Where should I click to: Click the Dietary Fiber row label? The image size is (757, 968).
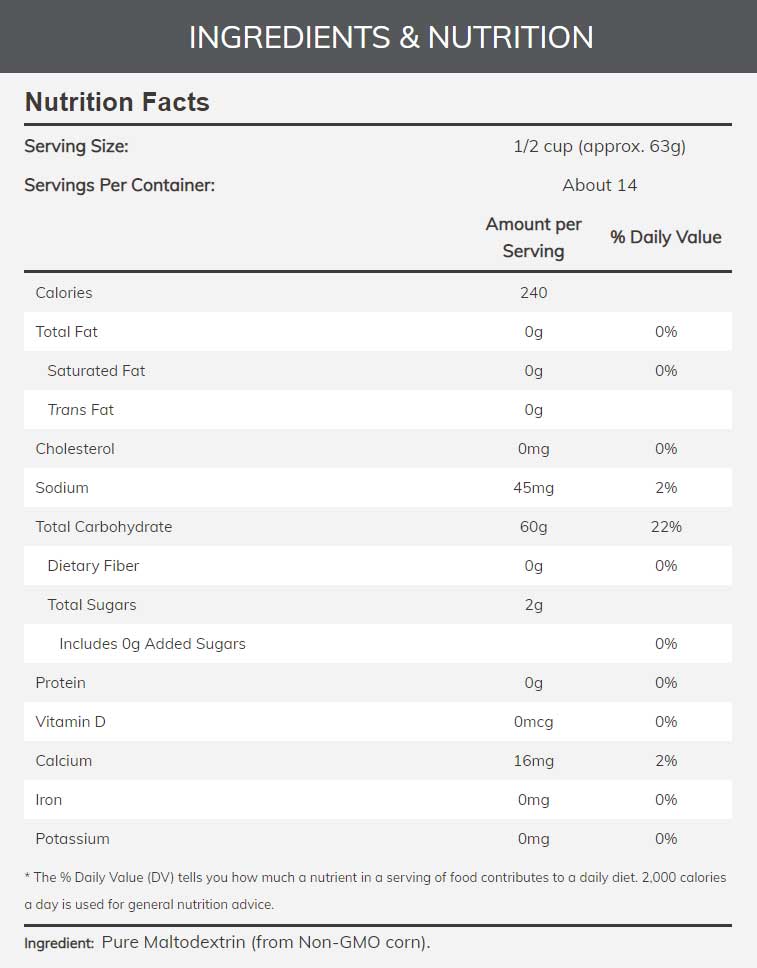pyautogui.click(x=93, y=566)
